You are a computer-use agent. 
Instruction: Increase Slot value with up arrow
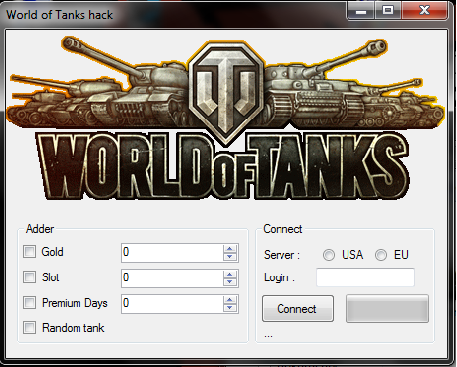pos(230,274)
